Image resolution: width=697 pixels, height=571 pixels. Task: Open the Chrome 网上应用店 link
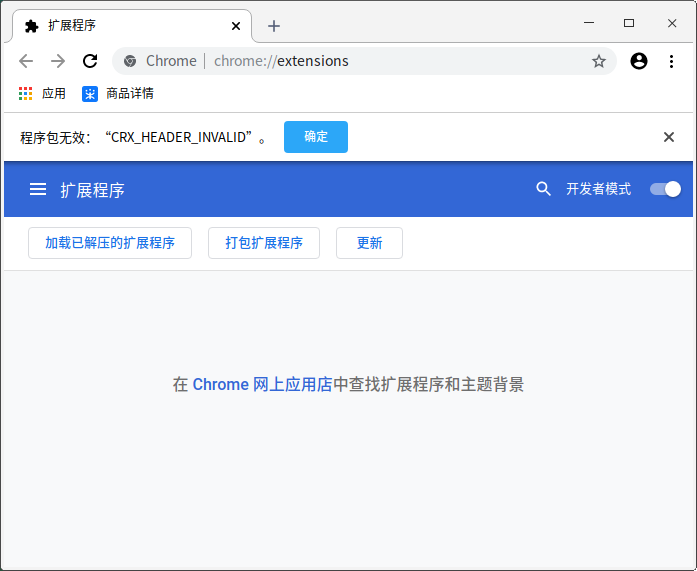pos(262,384)
